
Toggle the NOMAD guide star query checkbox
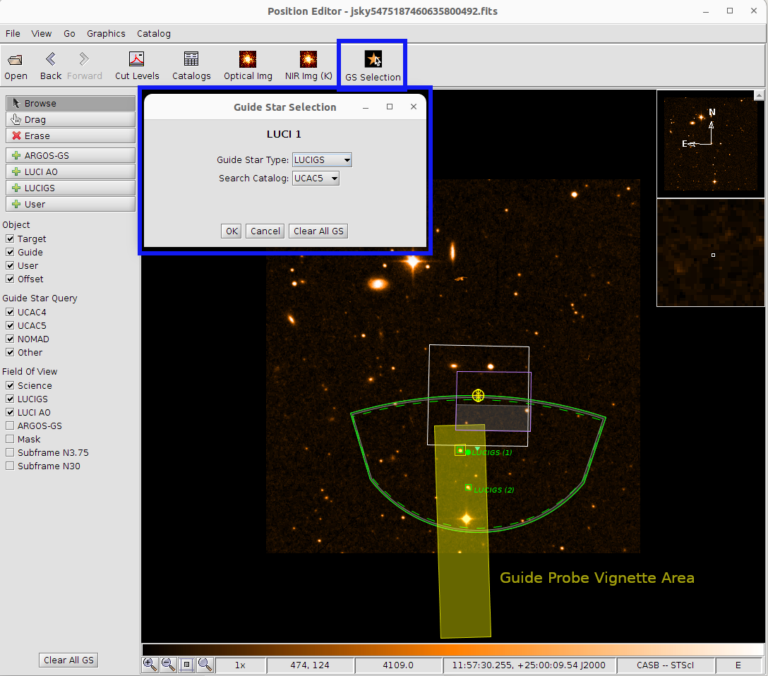10,339
